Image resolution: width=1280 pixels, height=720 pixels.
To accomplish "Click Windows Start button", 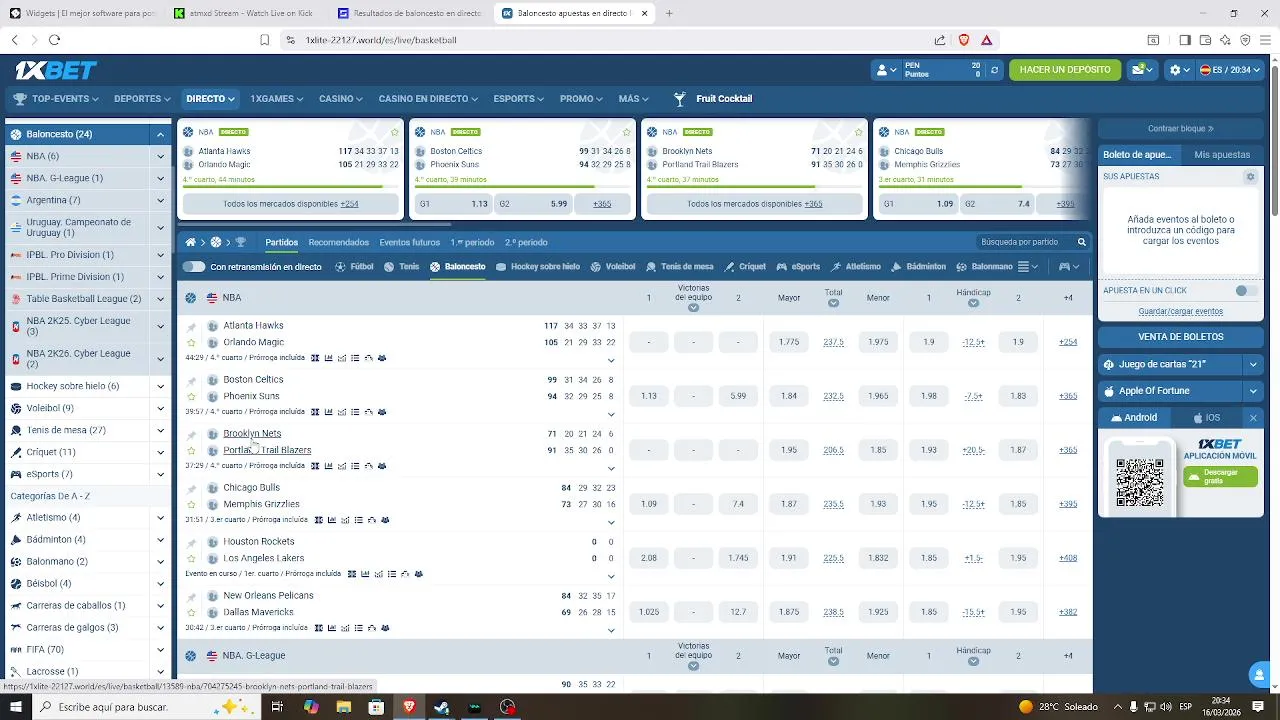I will coord(16,707).
